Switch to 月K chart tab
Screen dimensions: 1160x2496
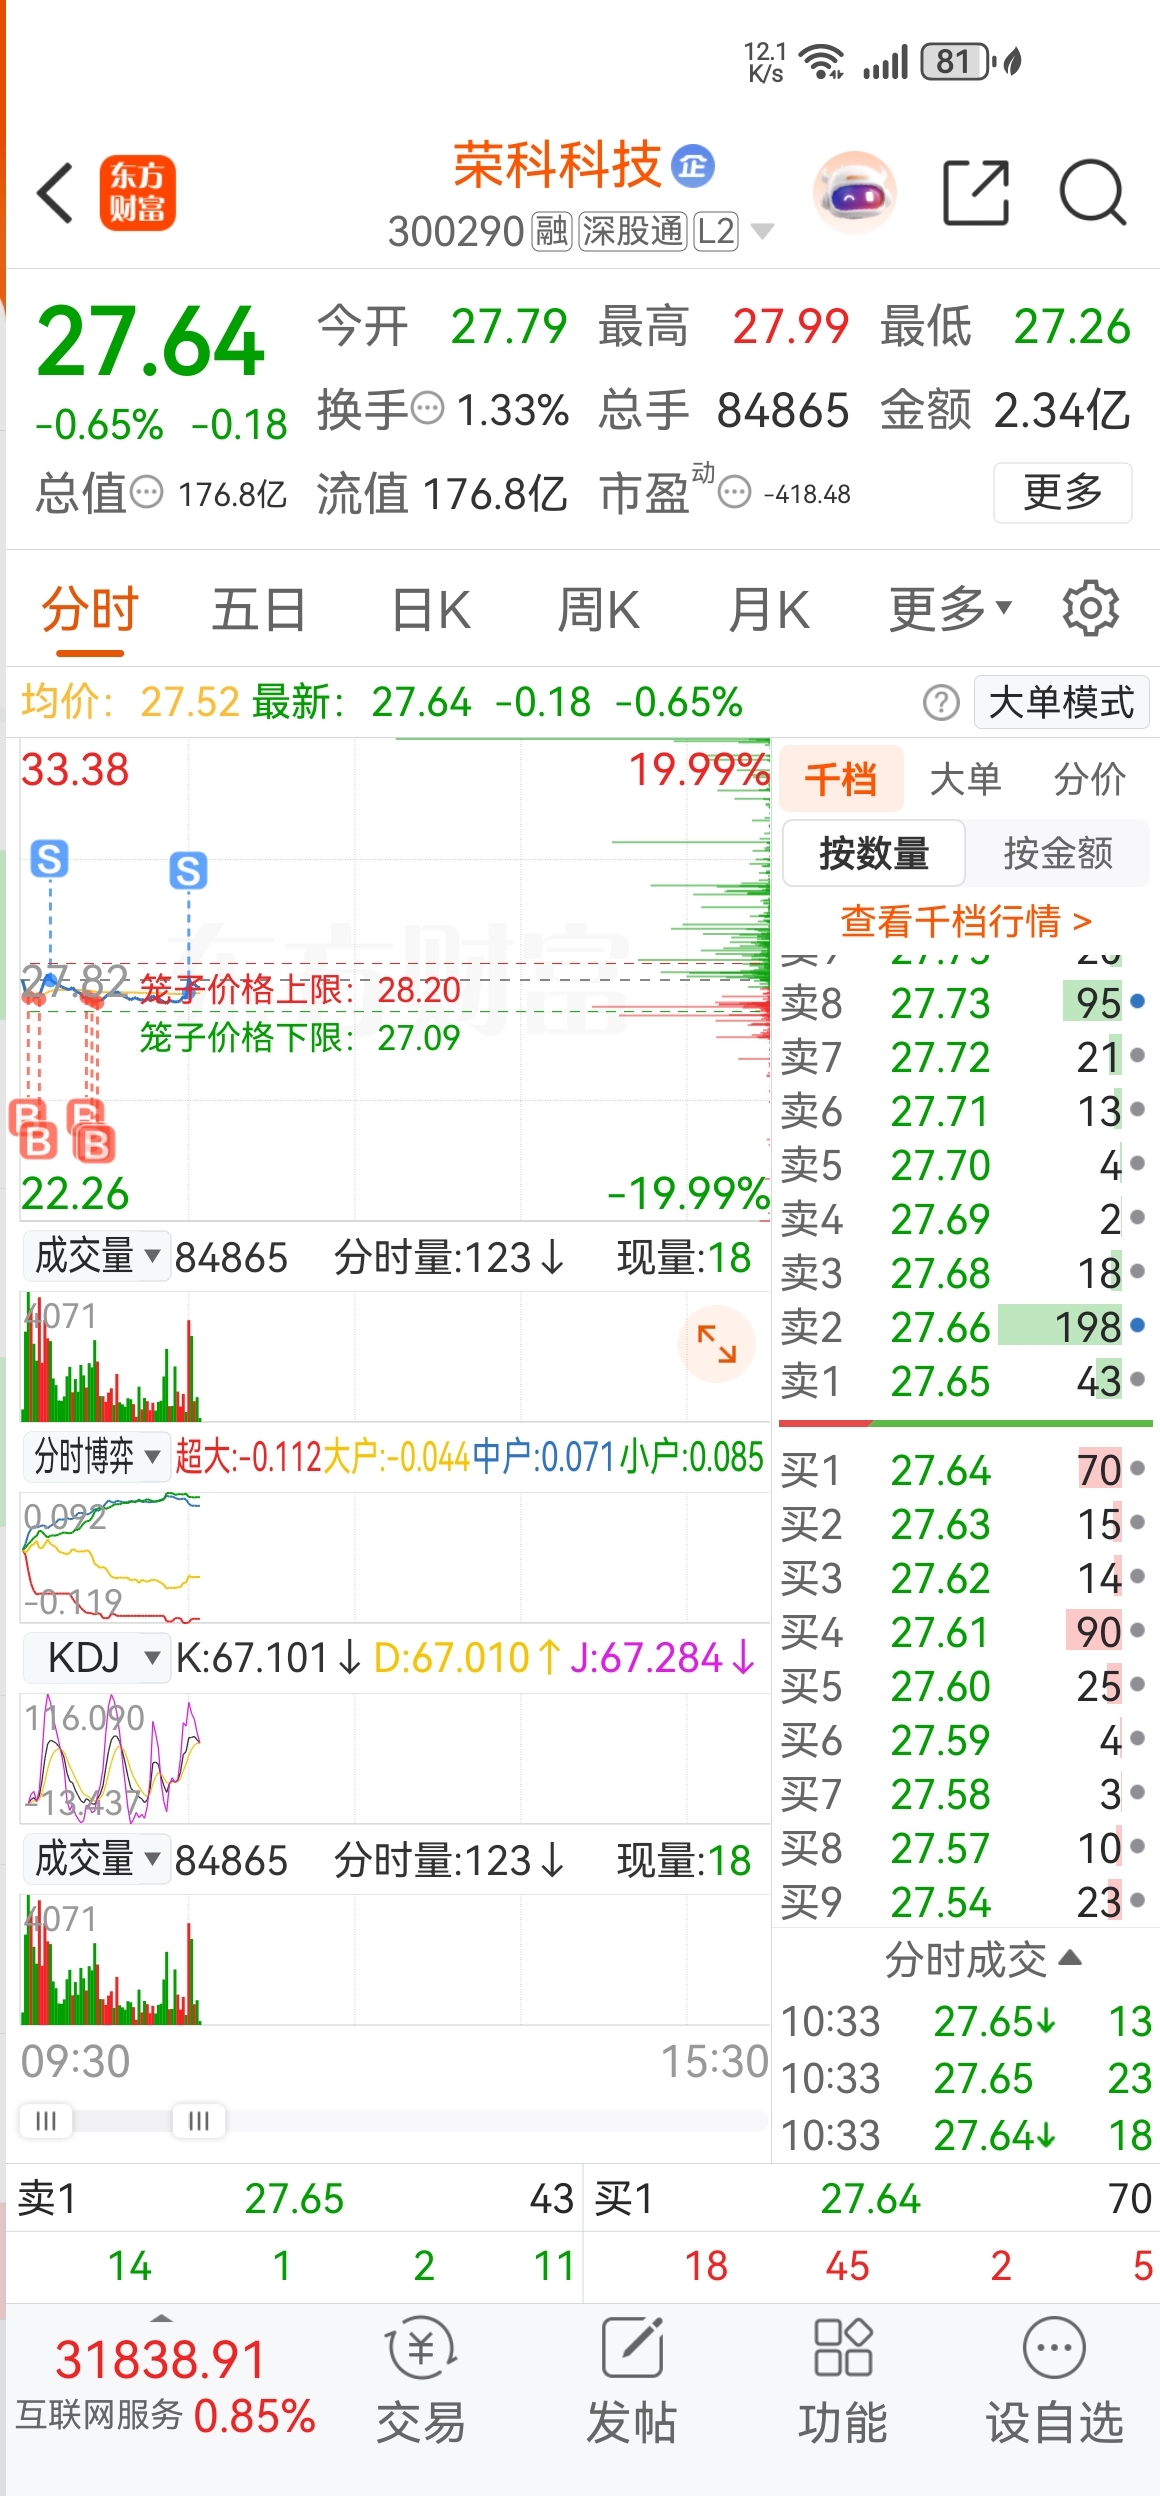(x=768, y=609)
